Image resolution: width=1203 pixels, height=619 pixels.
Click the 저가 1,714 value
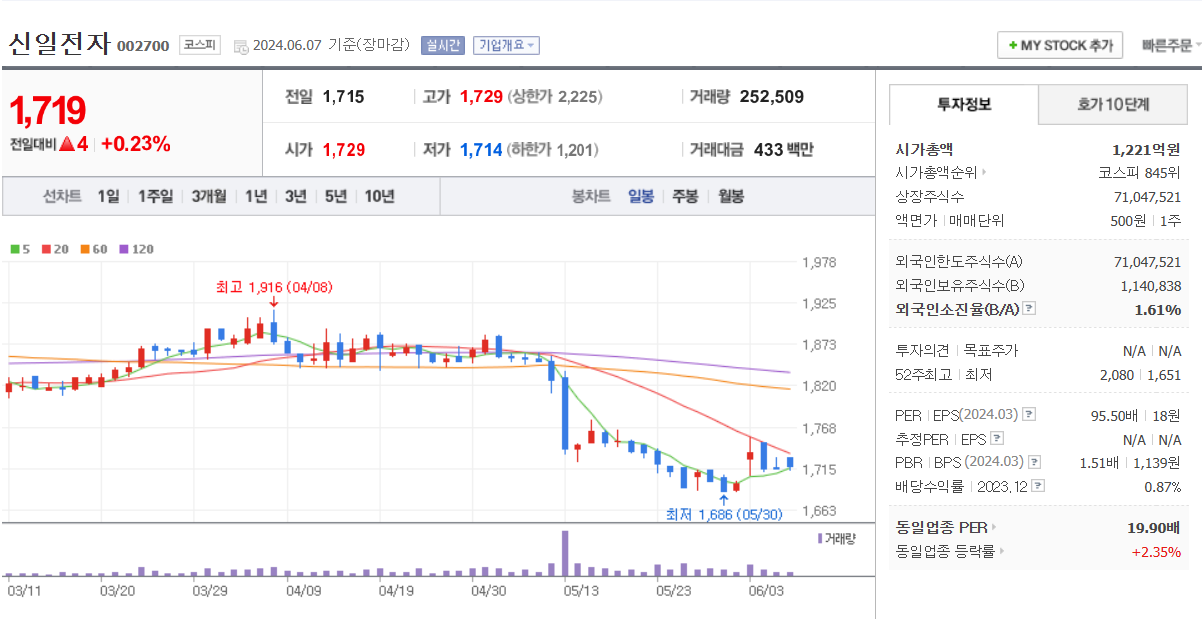481,150
